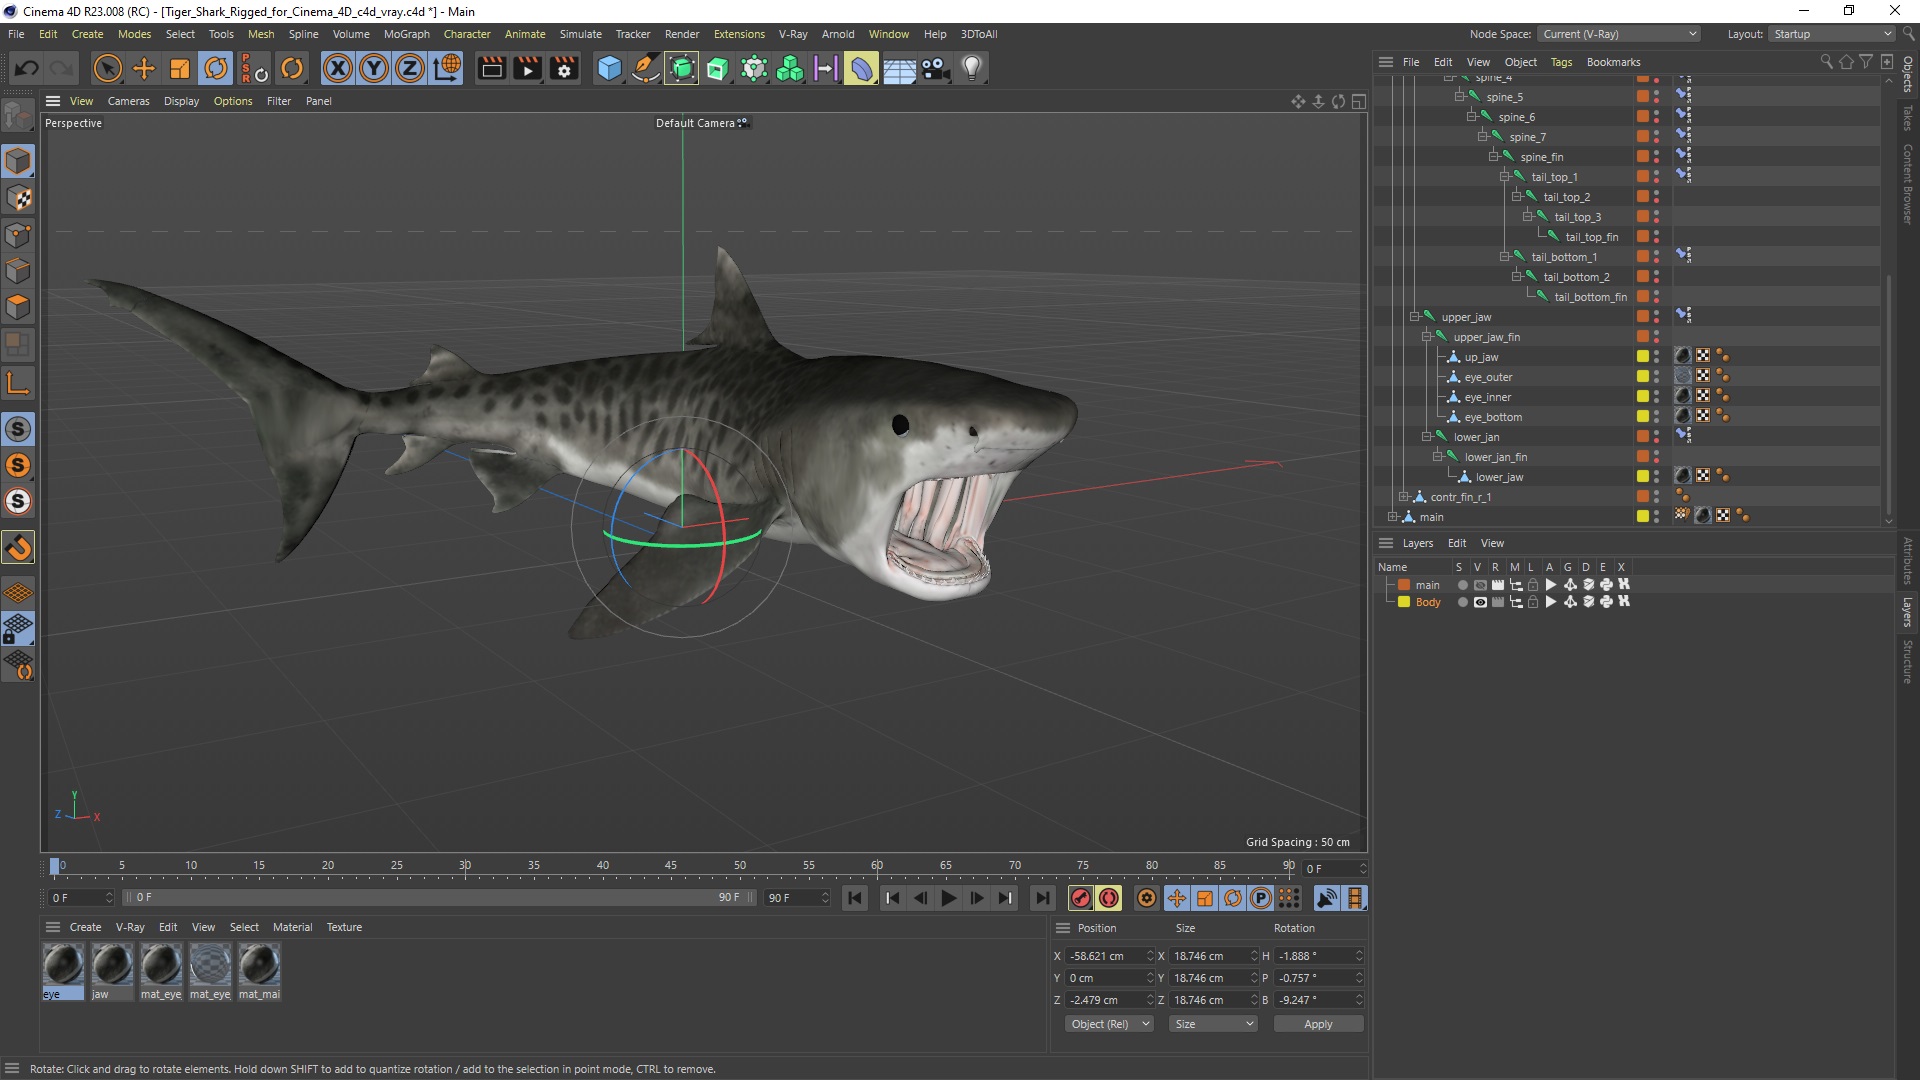
Task: Click frame 45 on the timeline ruler
Action: coord(671,866)
